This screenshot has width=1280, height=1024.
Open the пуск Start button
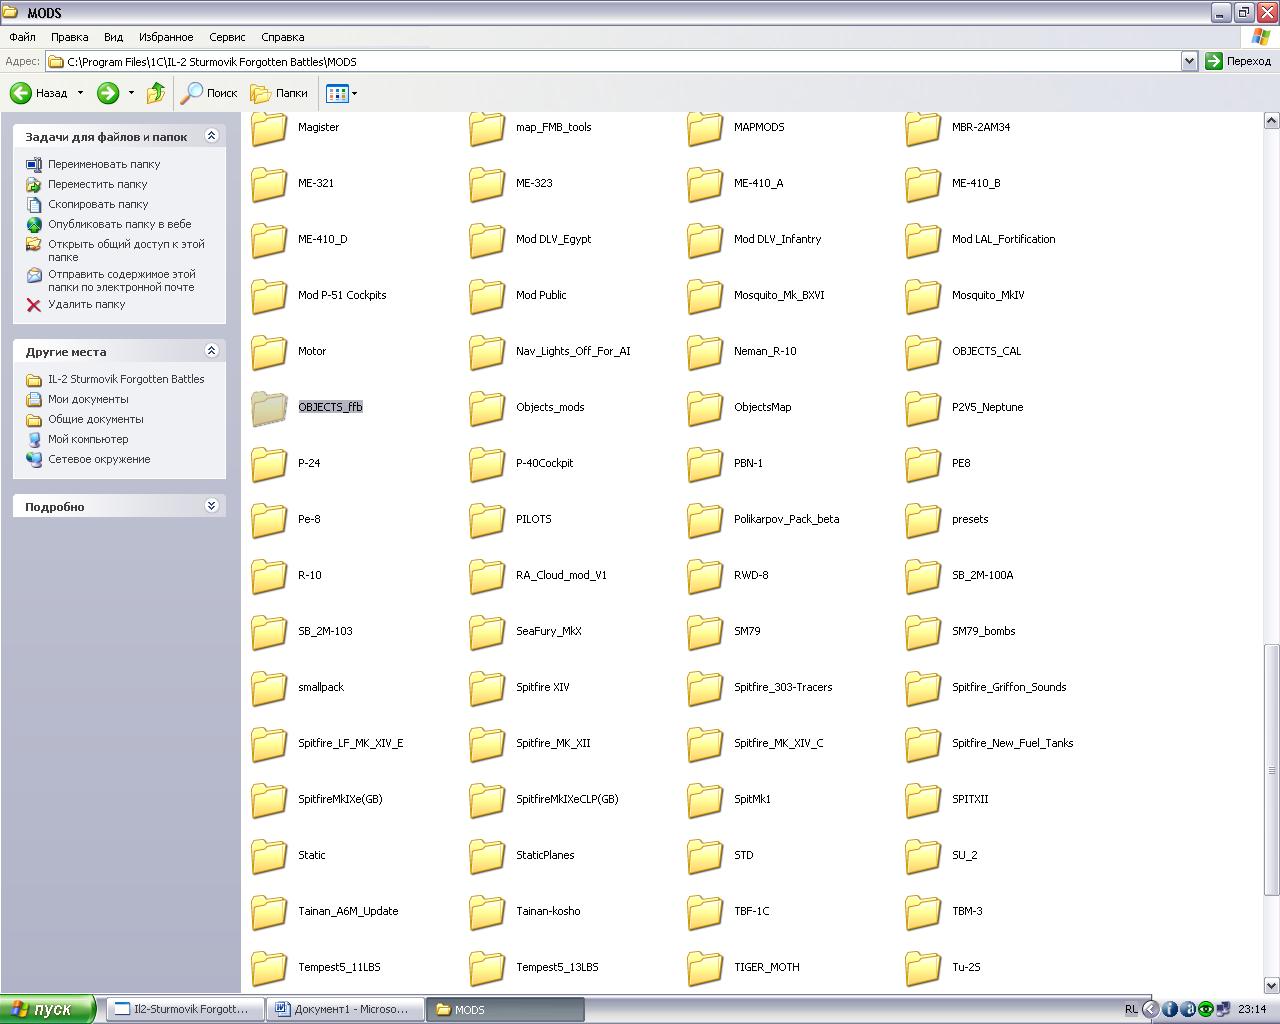click(47, 1009)
